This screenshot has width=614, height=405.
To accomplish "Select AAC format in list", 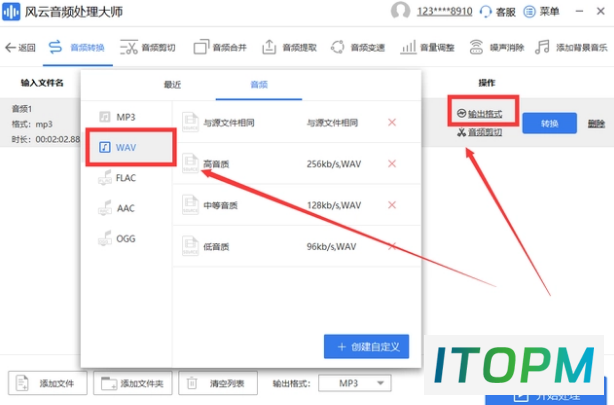I will pyautogui.click(x=126, y=208).
